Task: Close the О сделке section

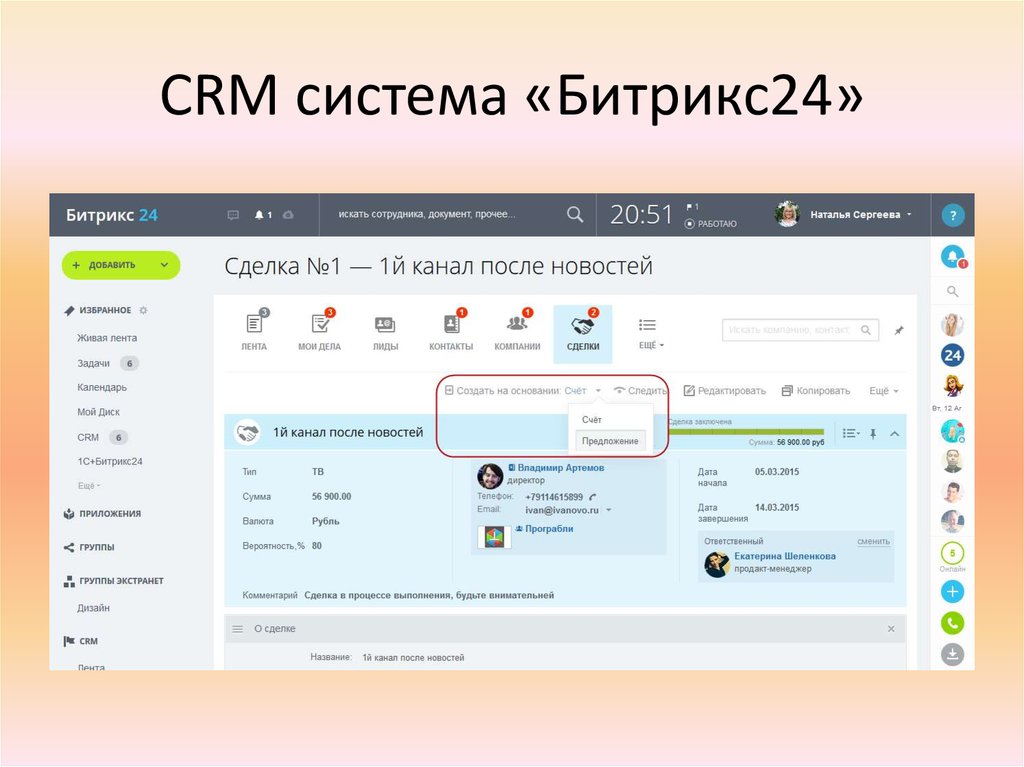Action: click(x=891, y=628)
